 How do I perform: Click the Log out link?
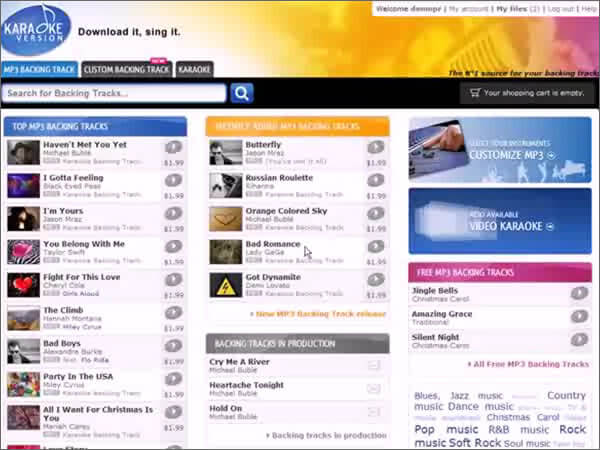561,9
